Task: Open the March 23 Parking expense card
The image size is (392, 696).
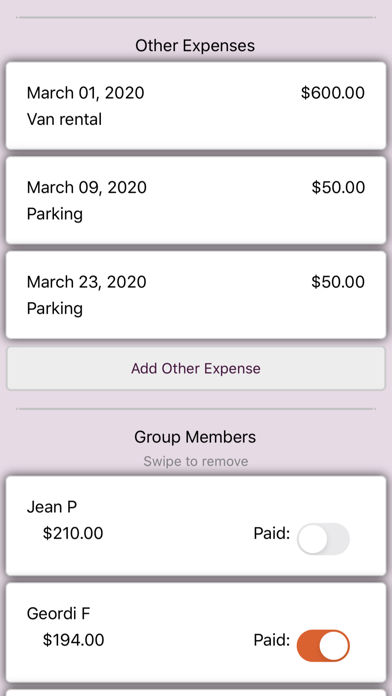Action: [x=196, y=295]
